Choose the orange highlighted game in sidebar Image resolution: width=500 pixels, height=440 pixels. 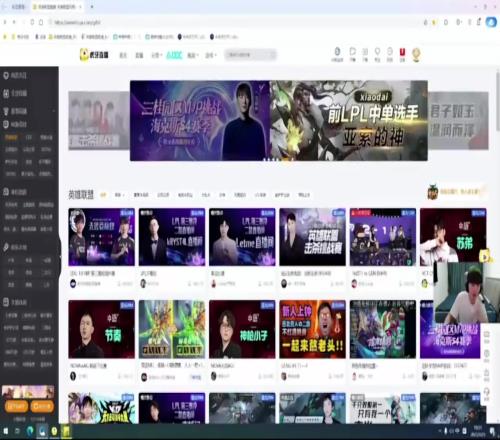[x=11, y=137]
